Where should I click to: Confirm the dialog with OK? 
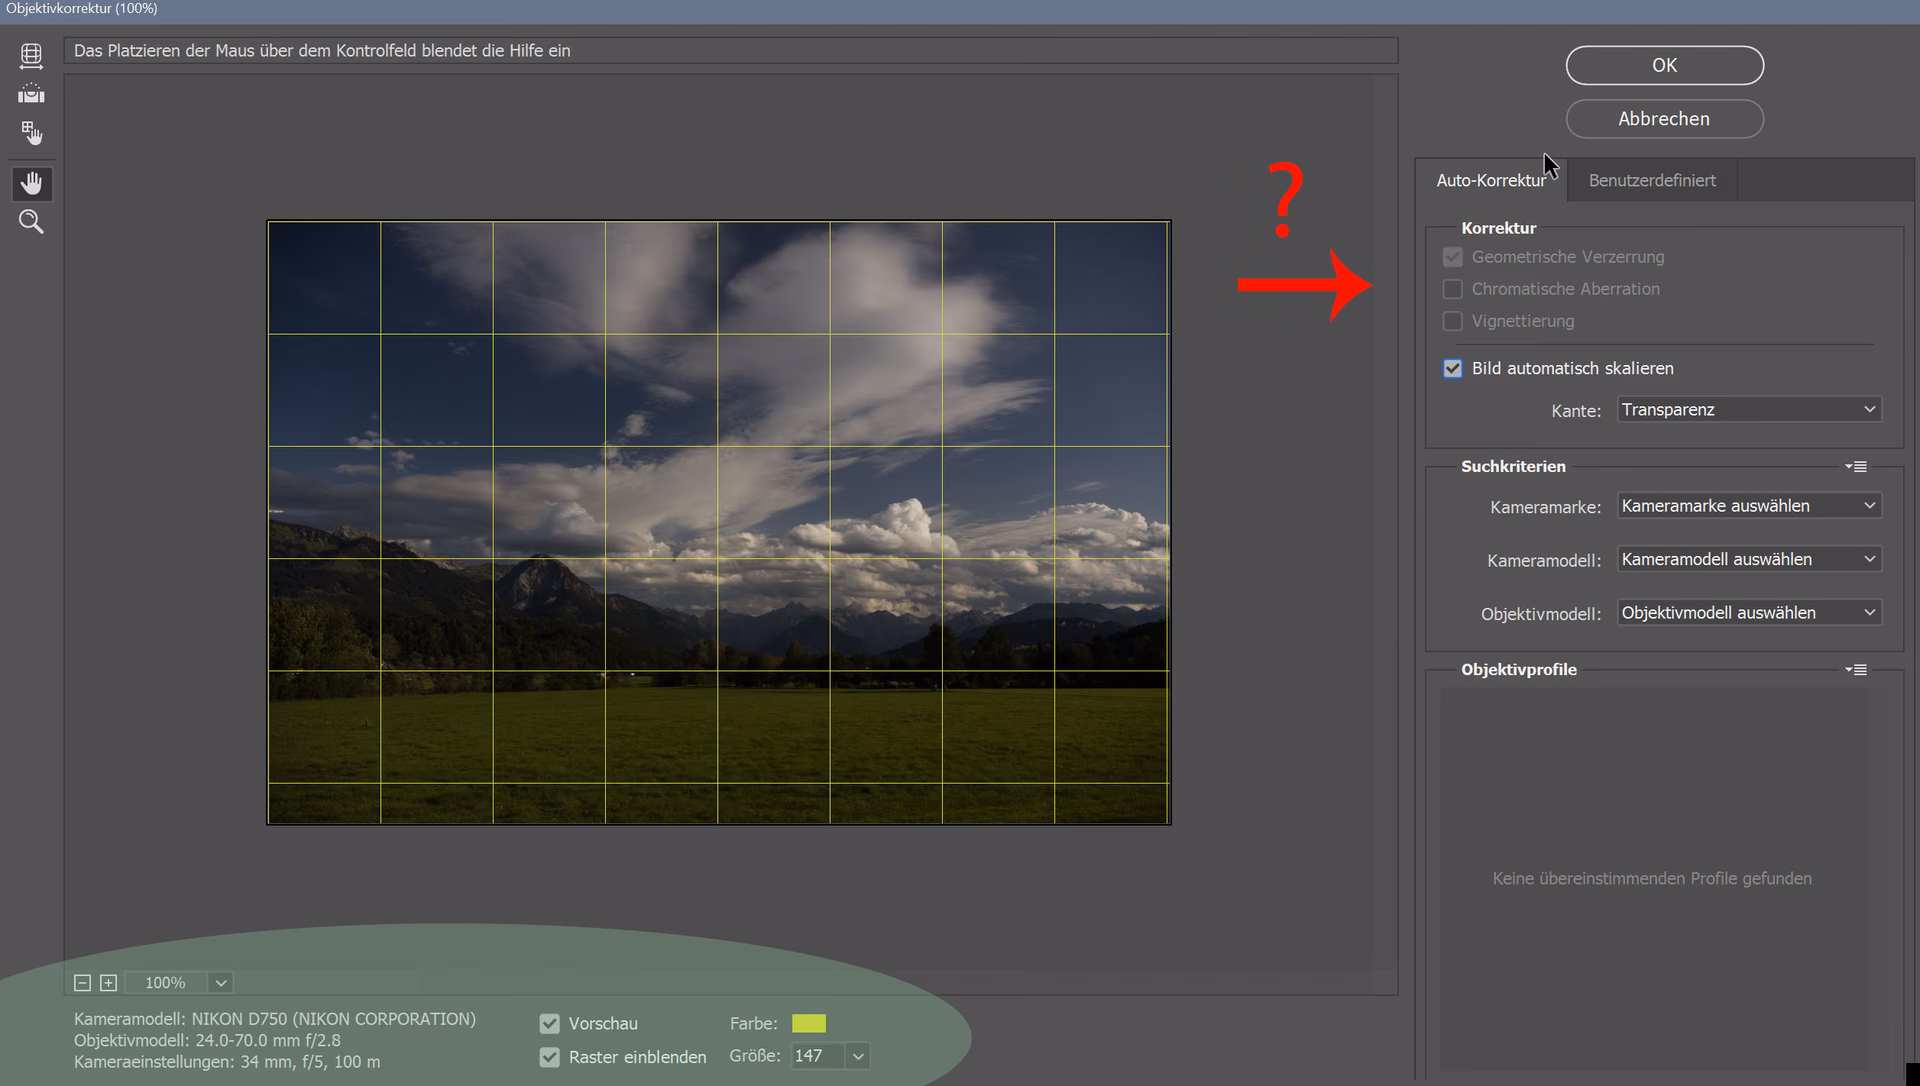(1663, 65)
